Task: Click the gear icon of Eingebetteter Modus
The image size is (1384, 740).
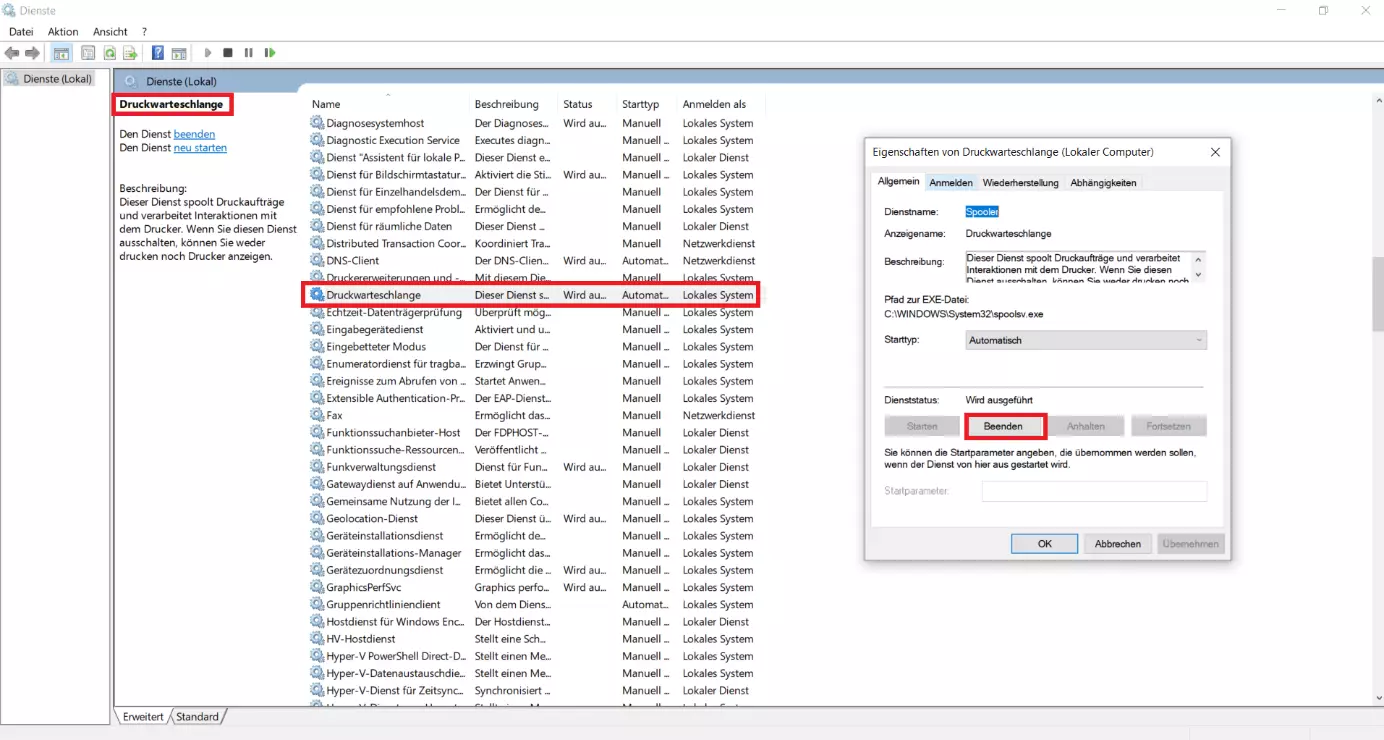Action: click(x=317, y=347)
